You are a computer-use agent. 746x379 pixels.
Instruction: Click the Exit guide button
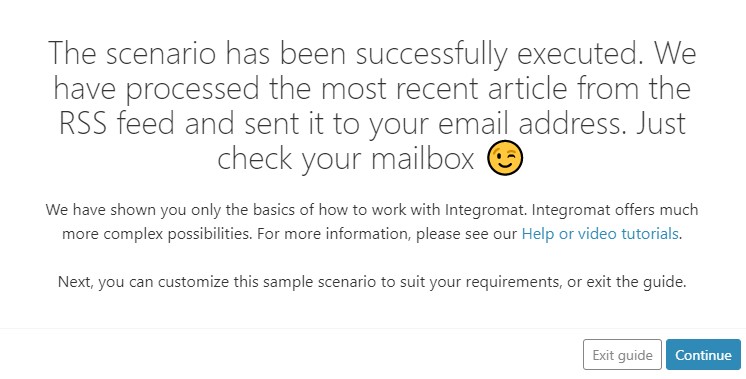[622, 355]
